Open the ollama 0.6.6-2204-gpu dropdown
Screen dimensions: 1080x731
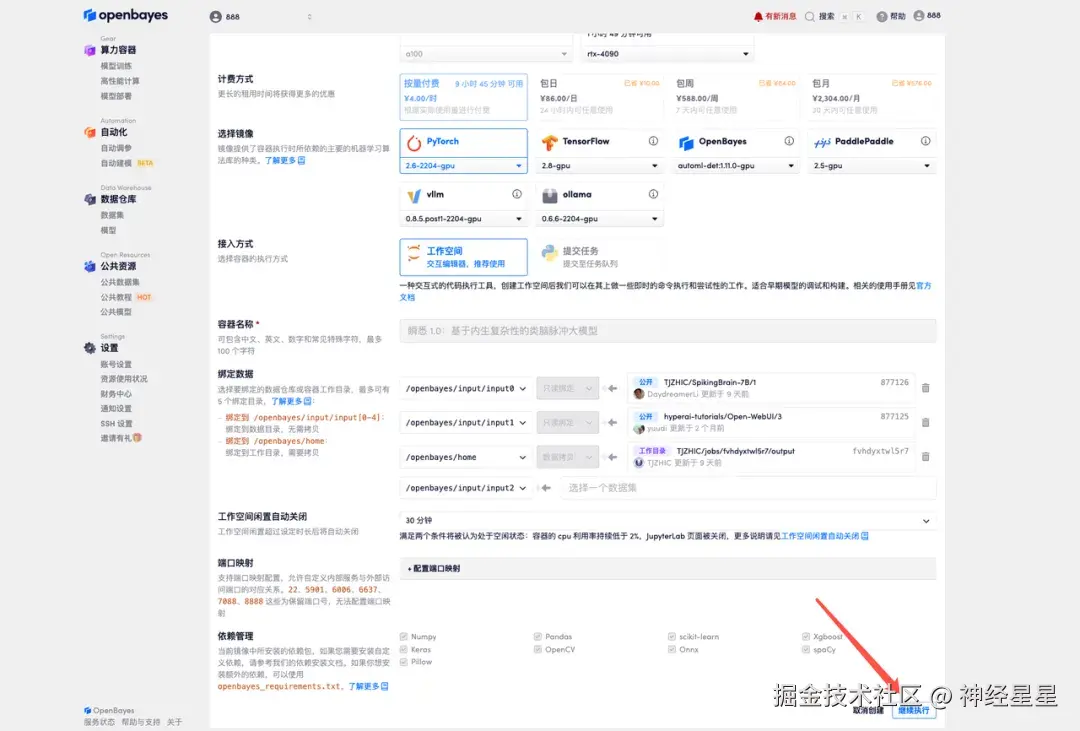coord(599,219)
